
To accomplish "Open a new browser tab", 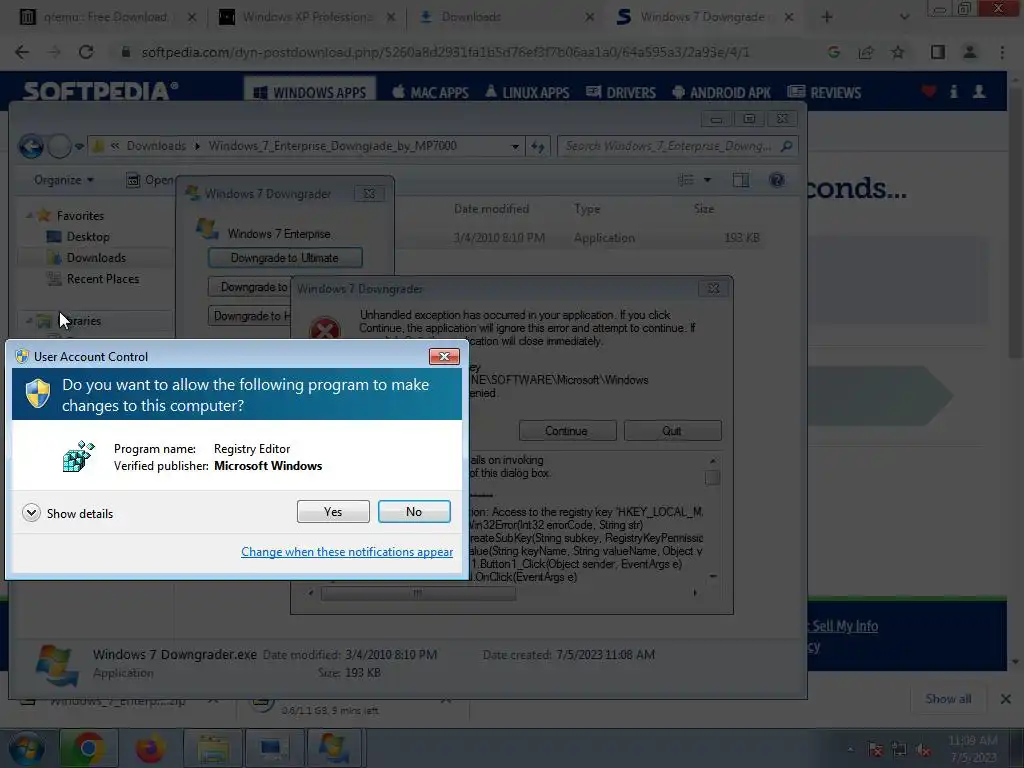I will pos(827,17).
